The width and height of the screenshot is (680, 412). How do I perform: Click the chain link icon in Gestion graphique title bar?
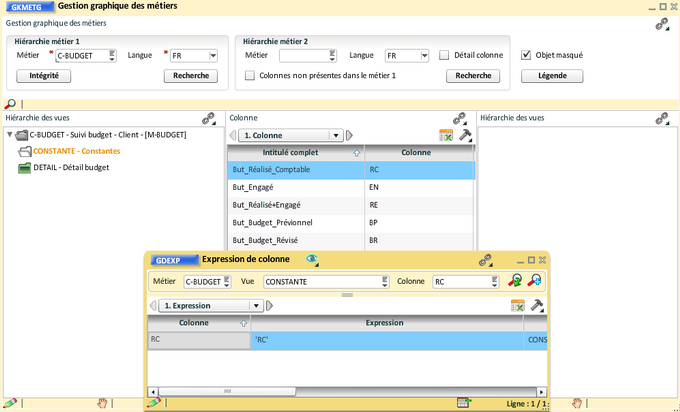[661, 24]
